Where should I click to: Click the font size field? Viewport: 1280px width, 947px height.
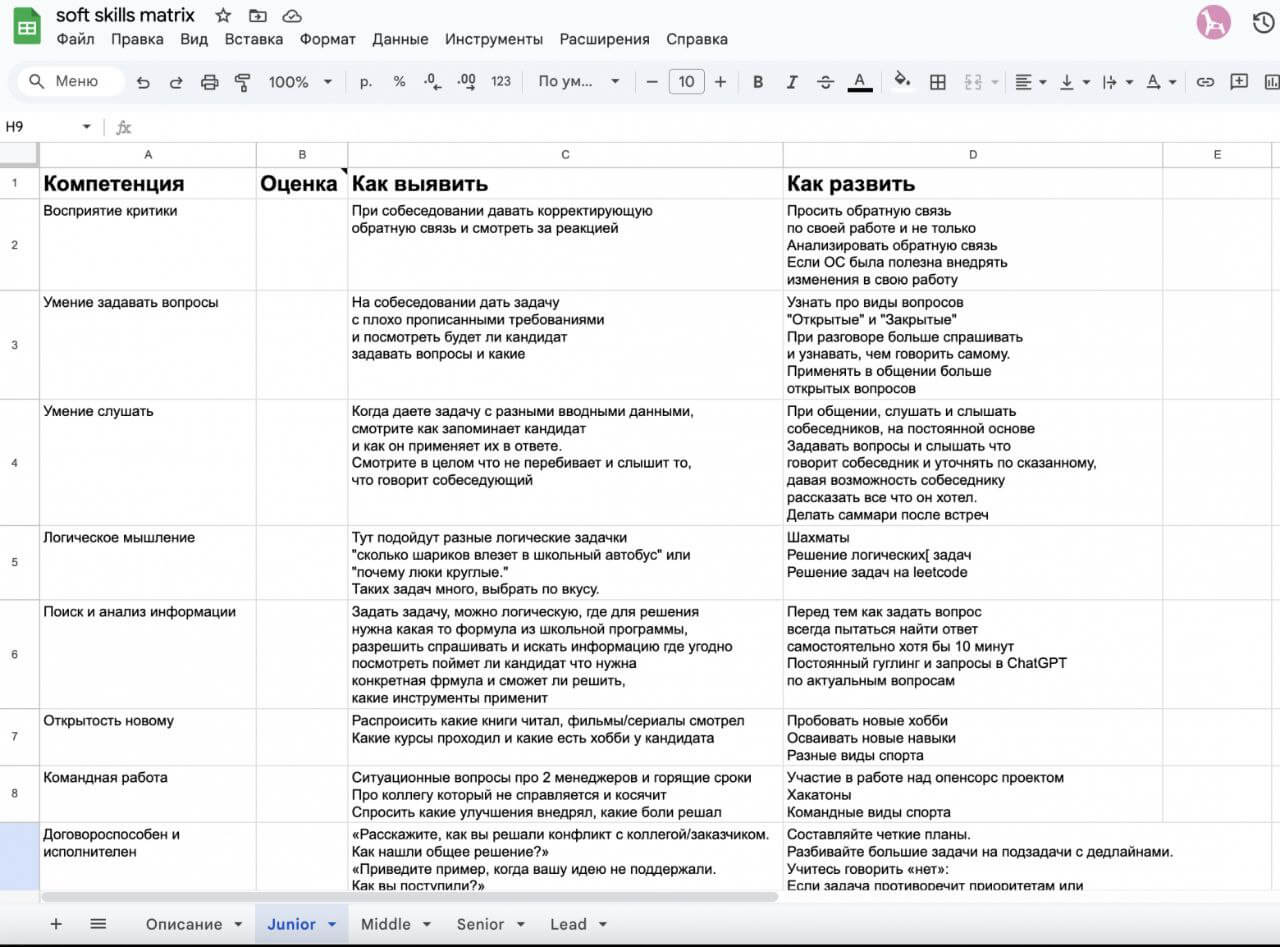click(x=686, y=82)
